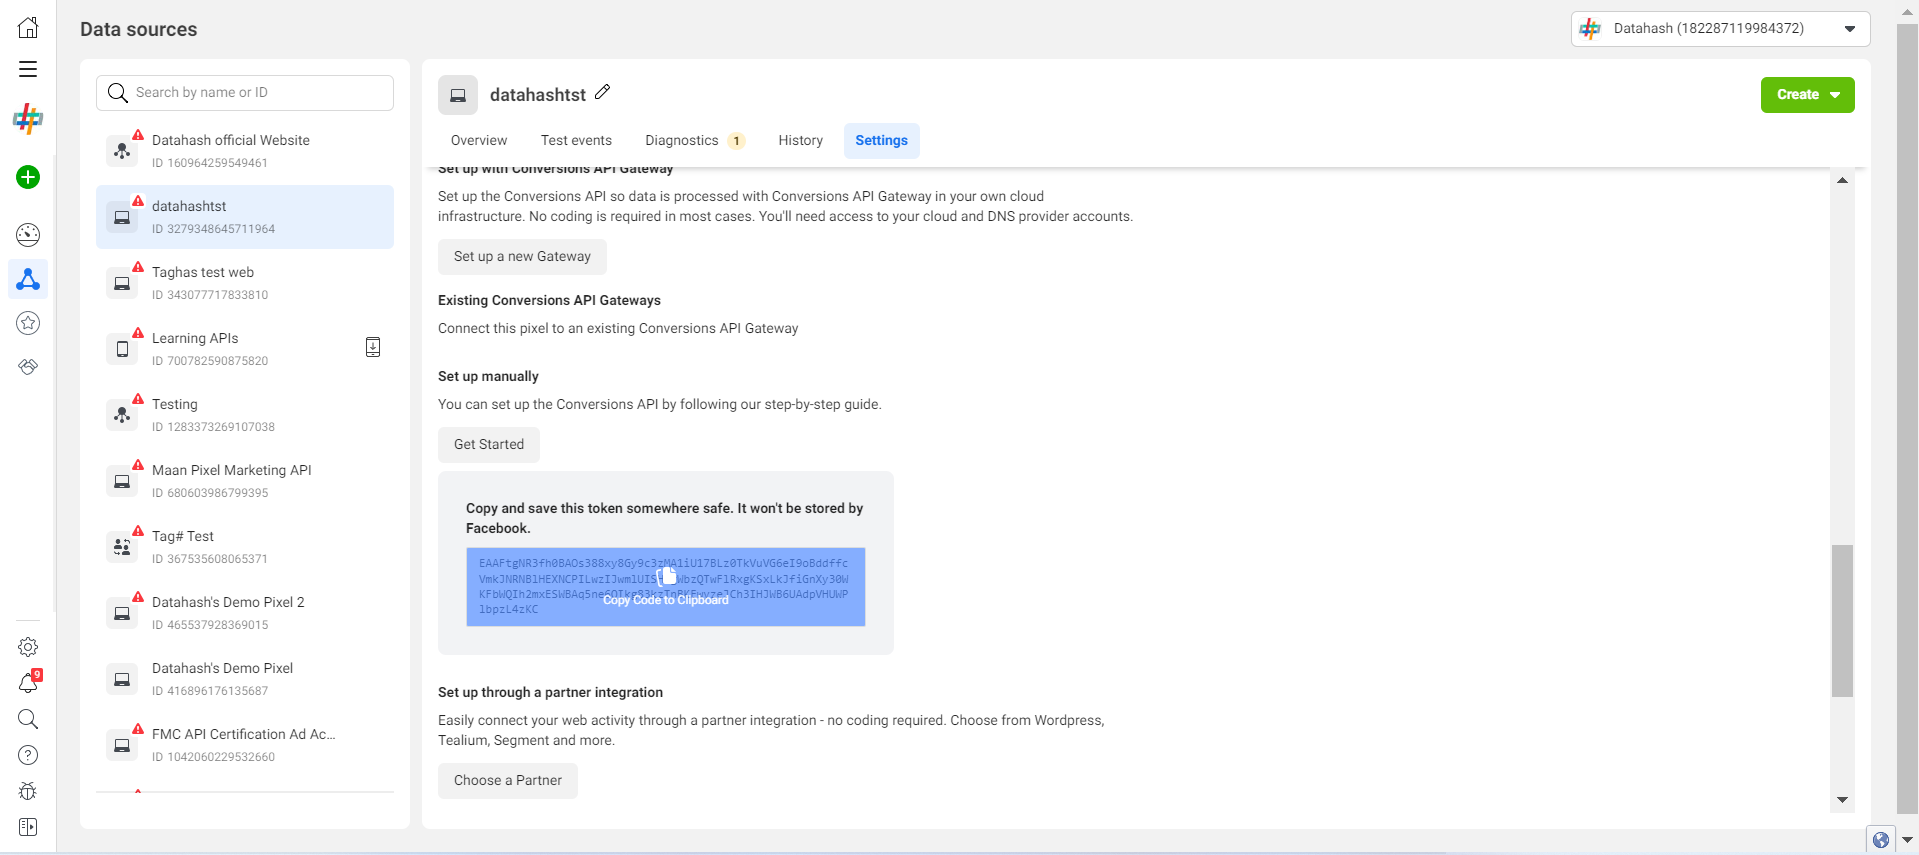Click the settings panel scroll up arrow
The height and width of the screenshot is (855, 1919).
tap(1842, 180)
